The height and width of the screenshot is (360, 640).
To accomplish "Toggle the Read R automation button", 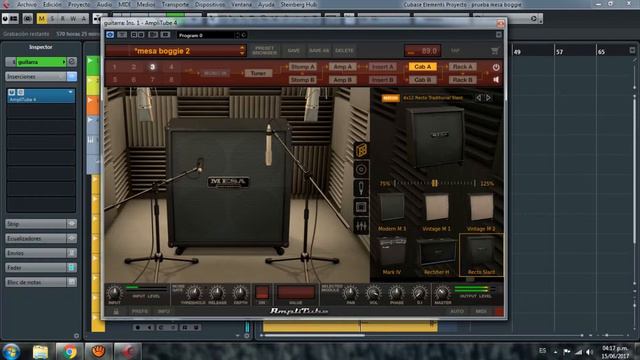I will point(62,19).
